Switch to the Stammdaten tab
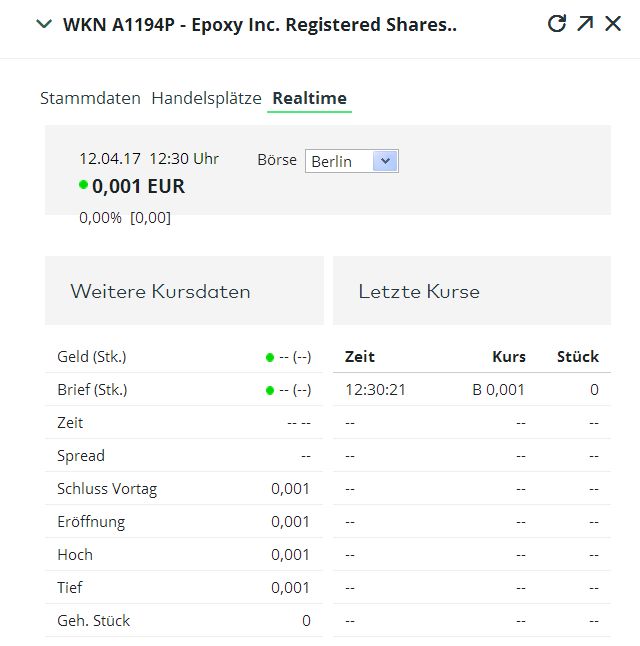The image size is (640, 646). click(90, 98)
